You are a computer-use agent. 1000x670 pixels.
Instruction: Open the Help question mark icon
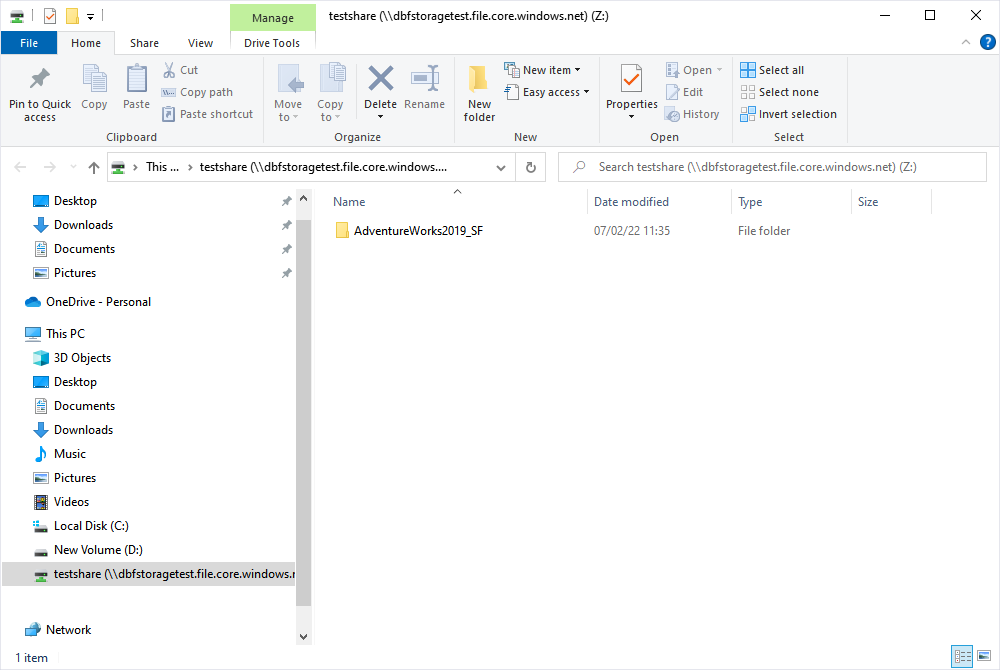[x=987, y=43]
